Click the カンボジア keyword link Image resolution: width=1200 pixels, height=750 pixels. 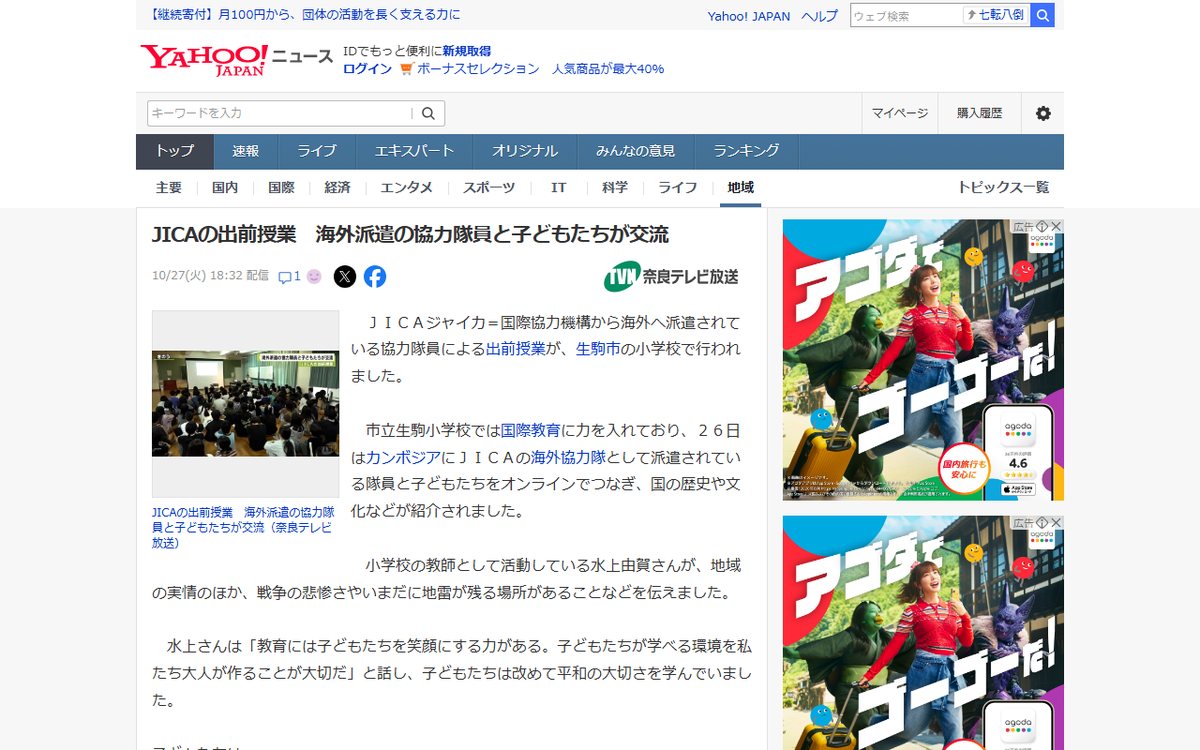click(403, 457)
